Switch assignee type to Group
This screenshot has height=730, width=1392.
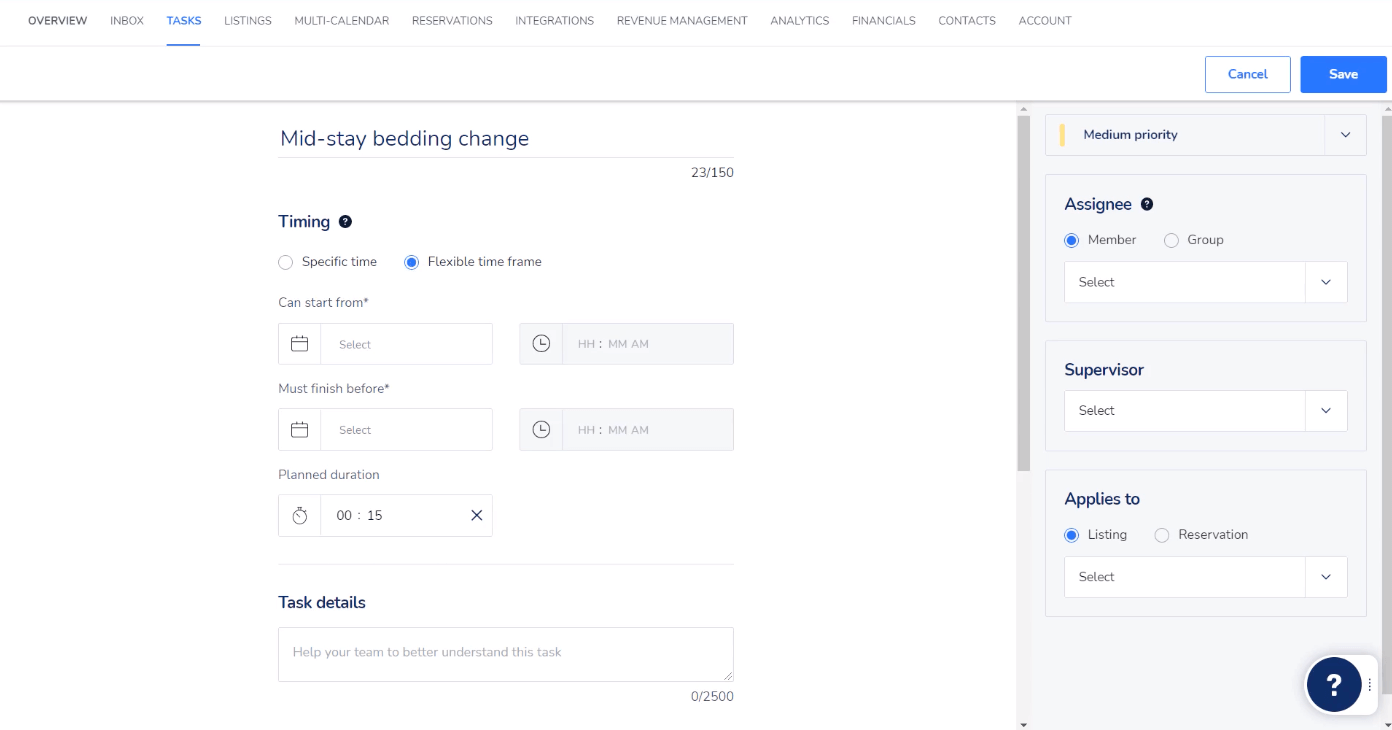click(x=1170, y=239)
